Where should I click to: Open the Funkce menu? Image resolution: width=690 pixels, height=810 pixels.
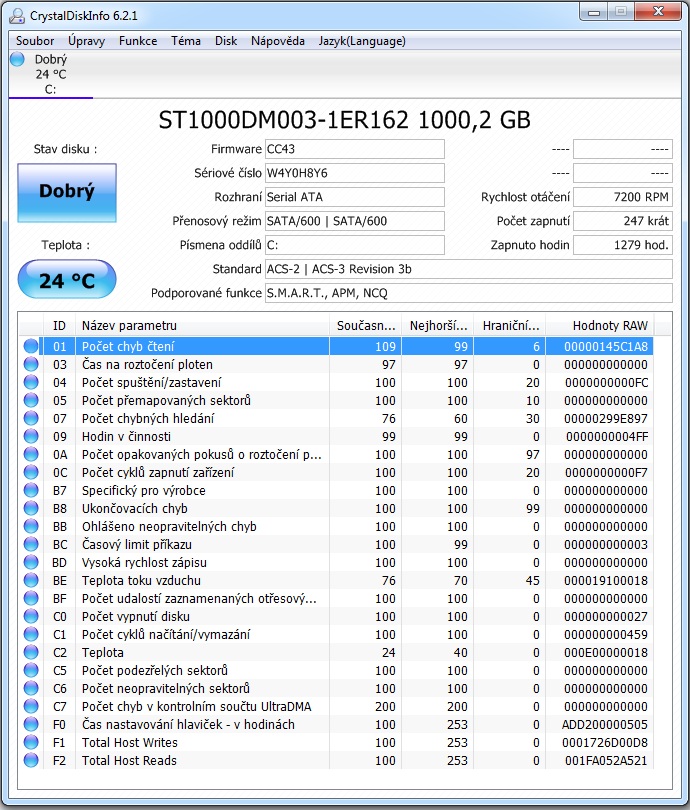point(138,41)
